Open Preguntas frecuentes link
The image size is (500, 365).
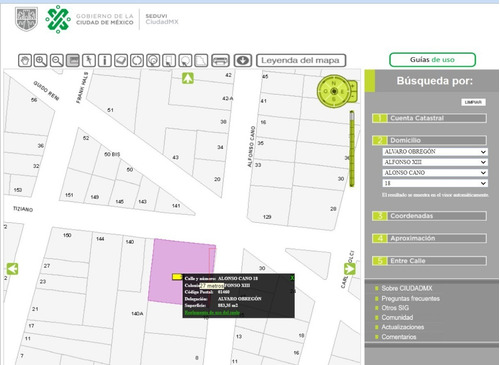point(410,298)
